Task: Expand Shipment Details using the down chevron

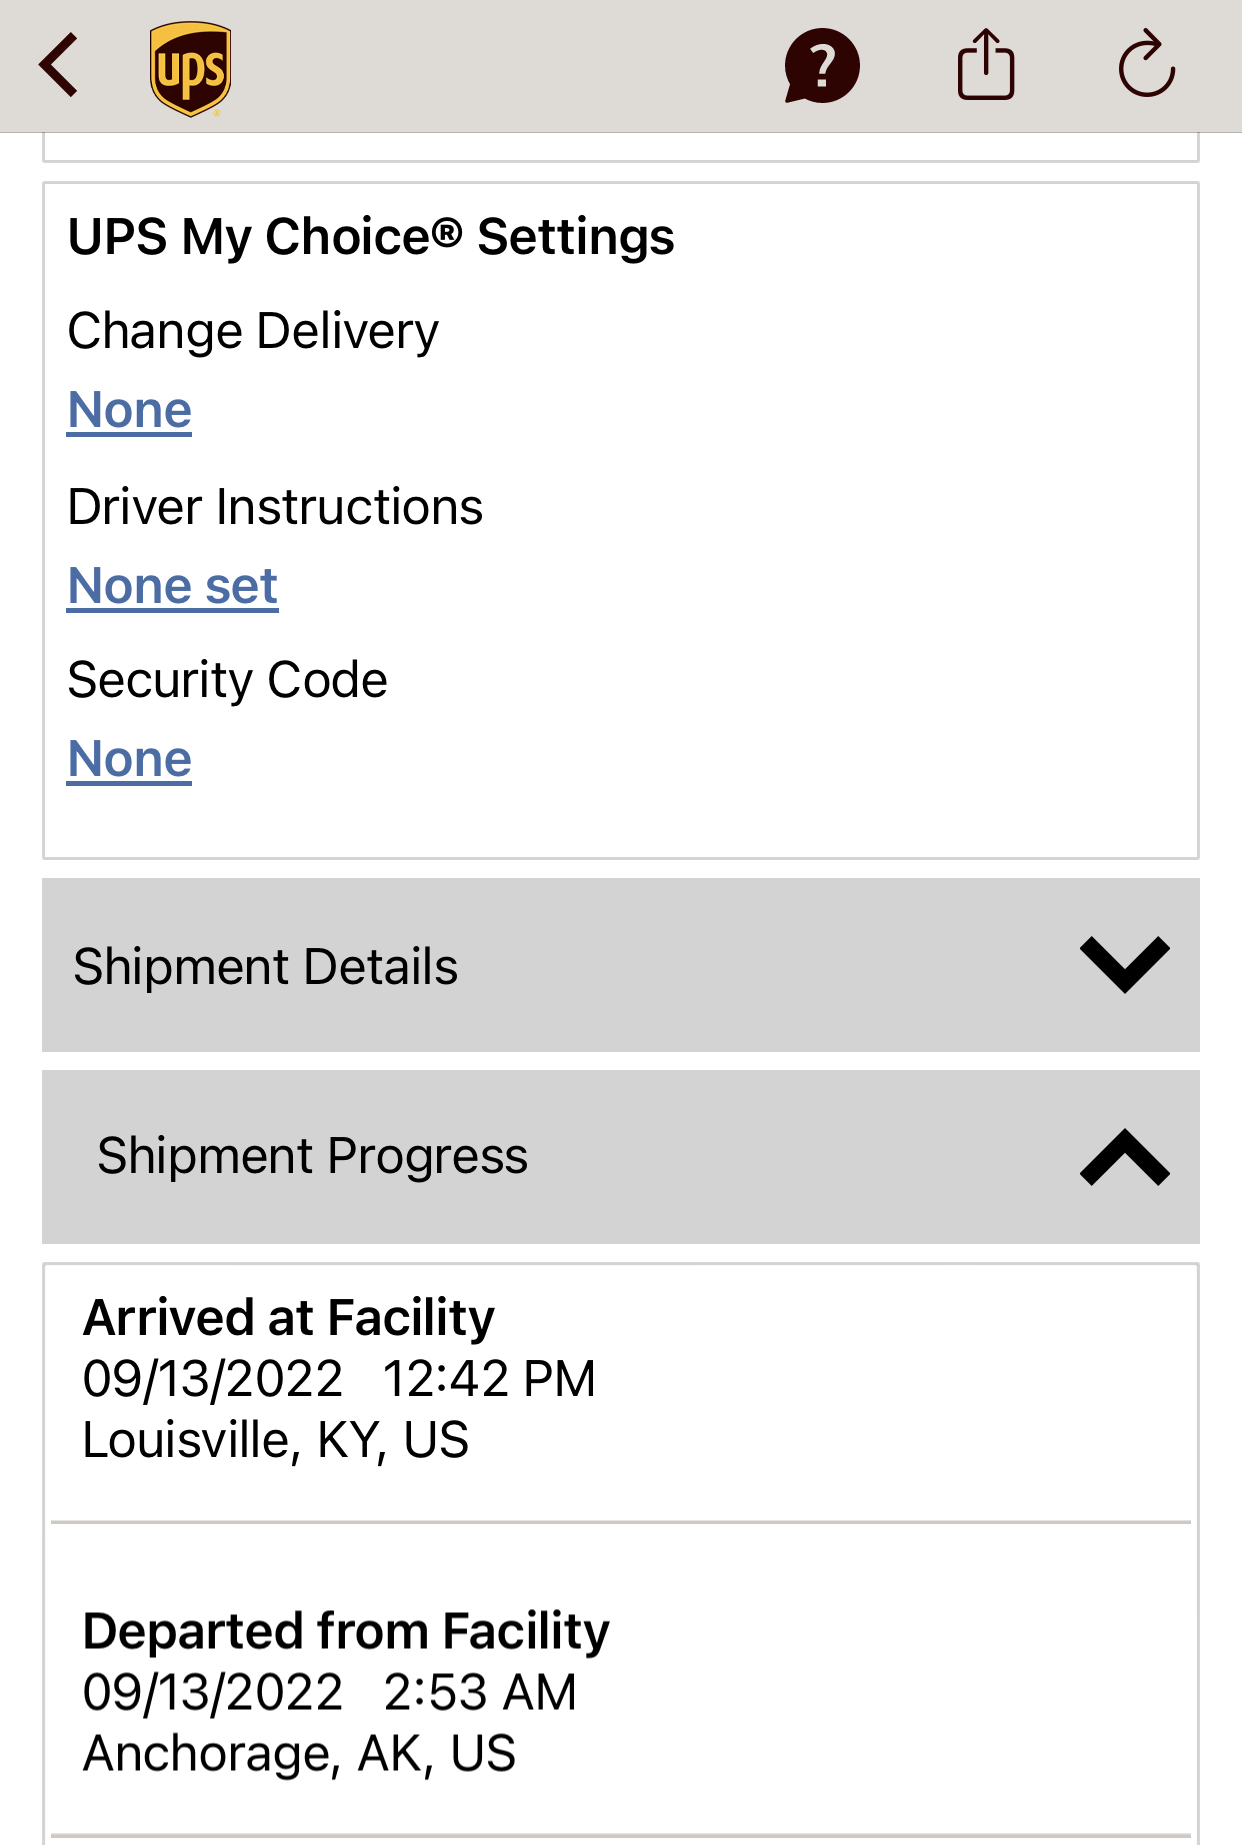Action: coord(1124,965)
